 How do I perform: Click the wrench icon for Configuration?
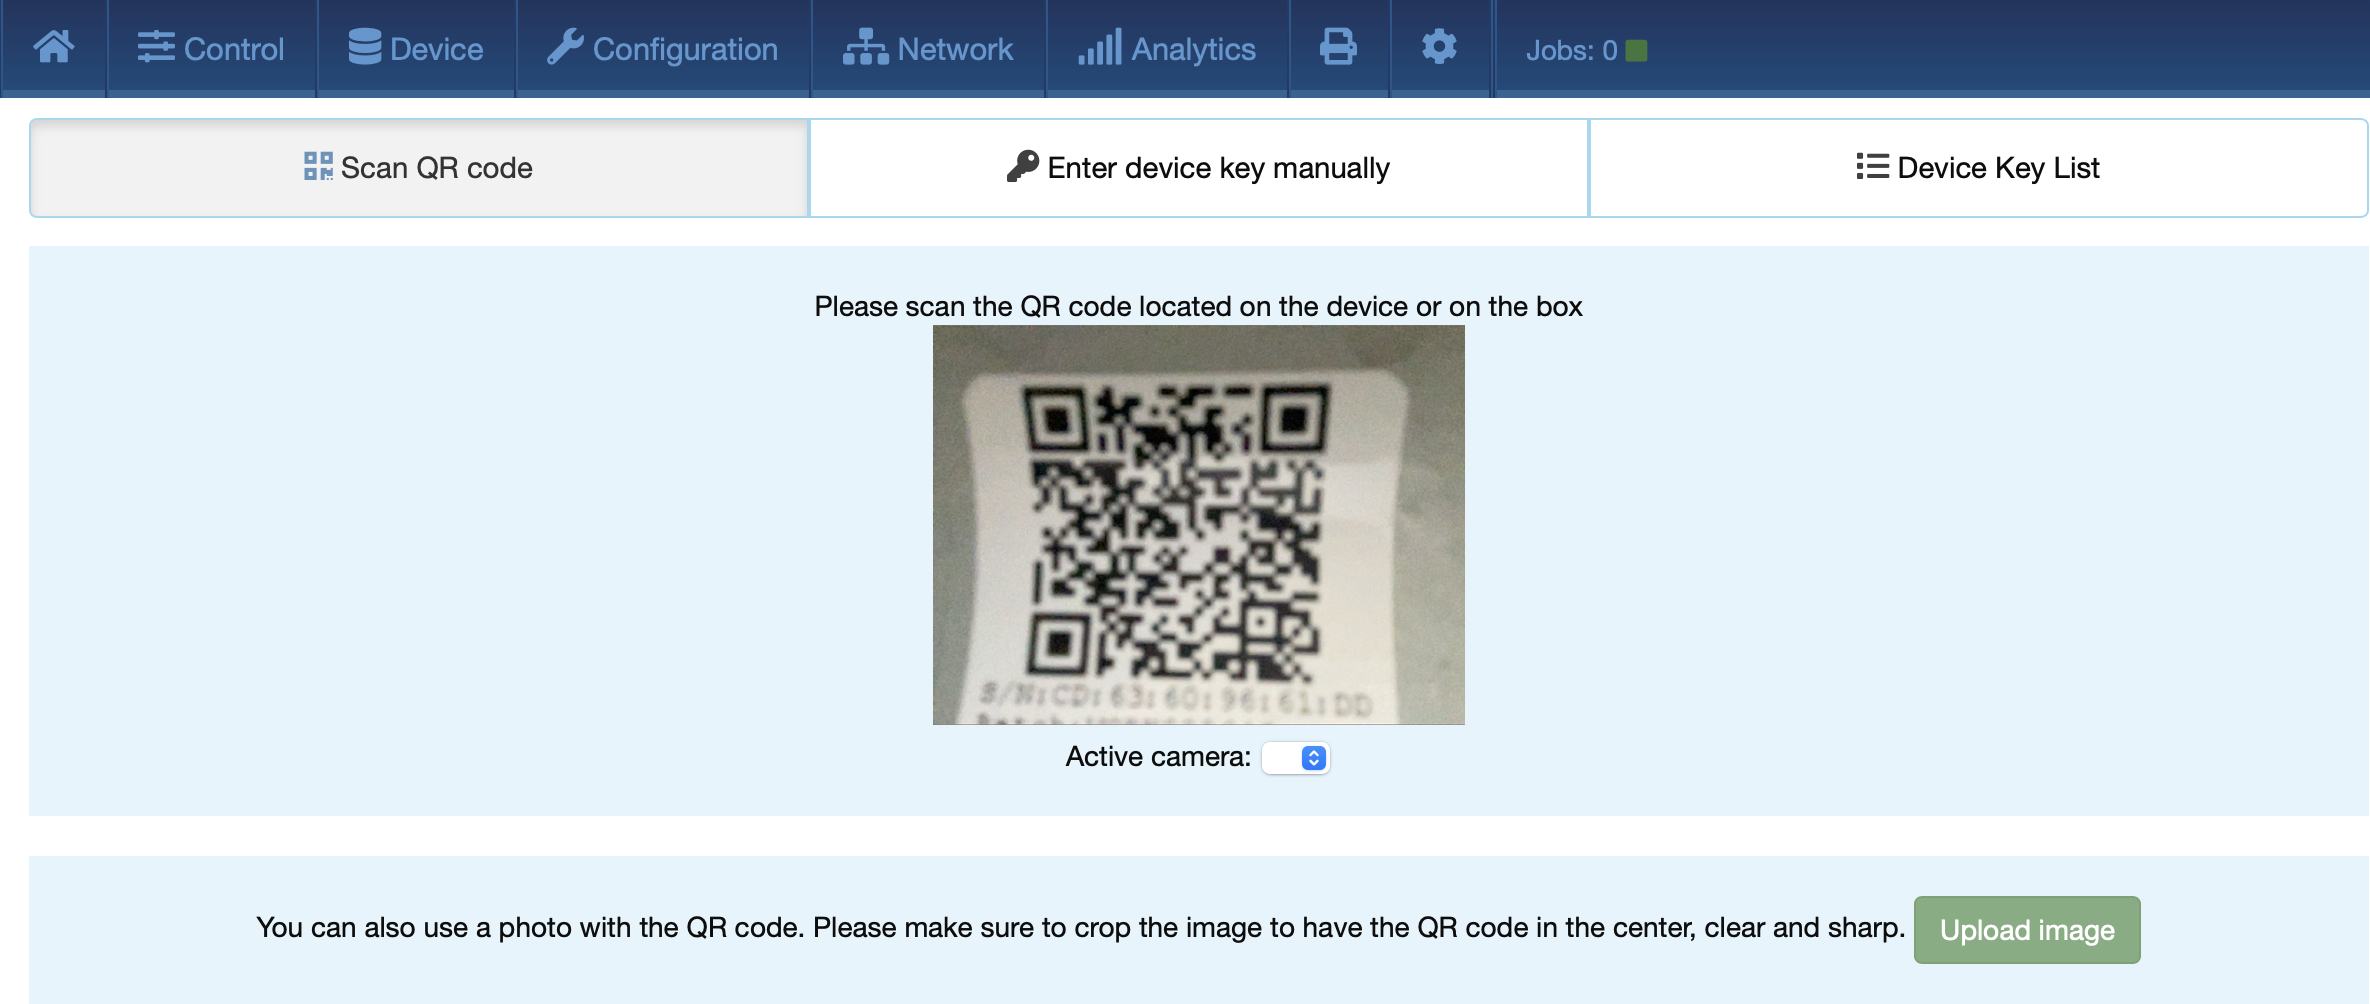(565, 47)
